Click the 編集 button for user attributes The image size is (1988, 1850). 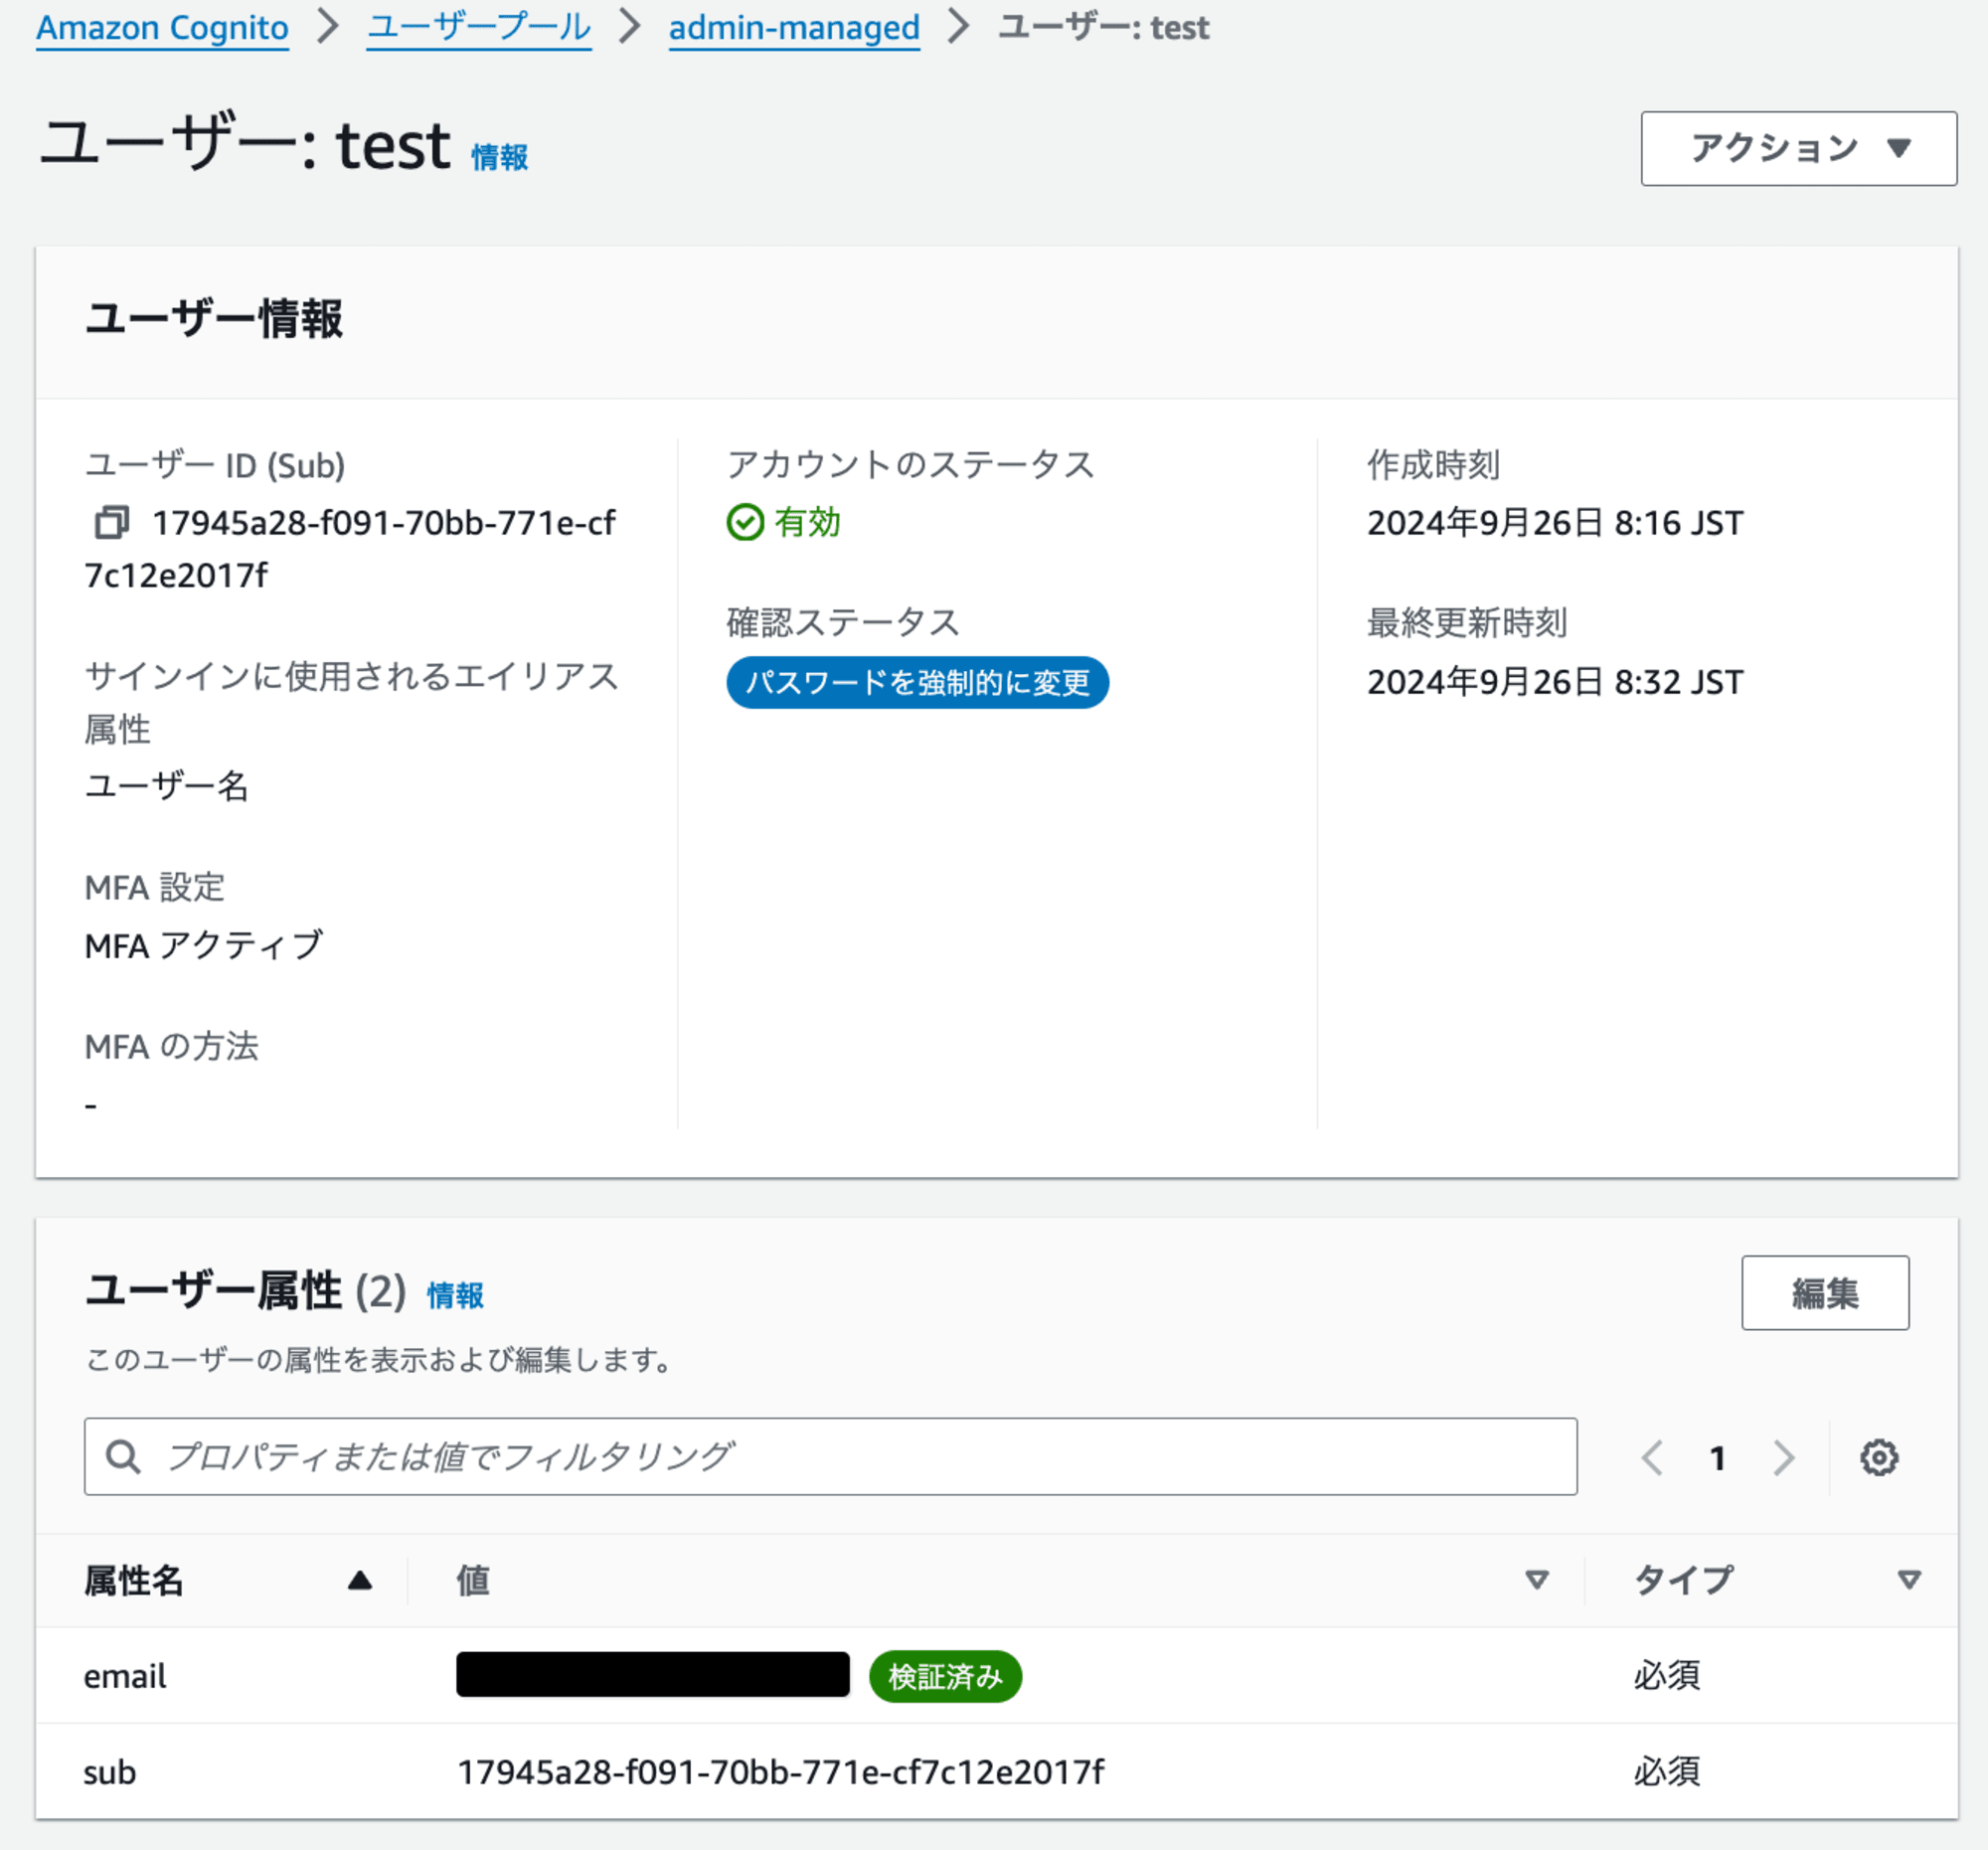pos(1824,1293)
